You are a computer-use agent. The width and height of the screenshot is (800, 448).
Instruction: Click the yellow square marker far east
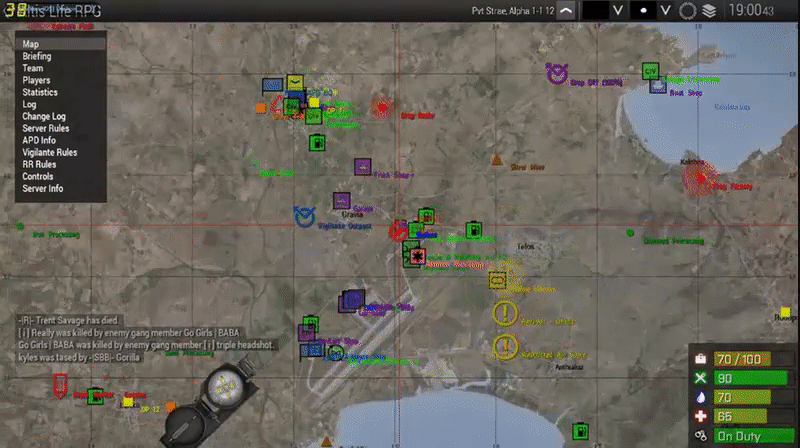pos(785,312)
